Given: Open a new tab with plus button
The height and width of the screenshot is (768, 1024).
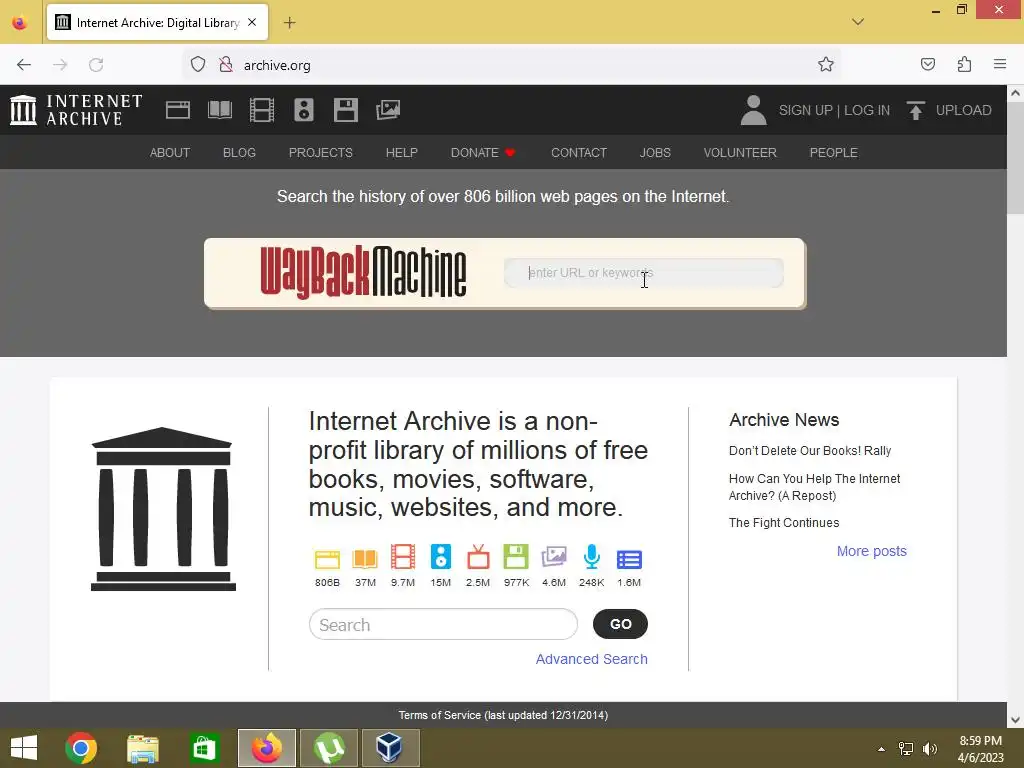Looking at the screenshot, I should tap(289, 23).
